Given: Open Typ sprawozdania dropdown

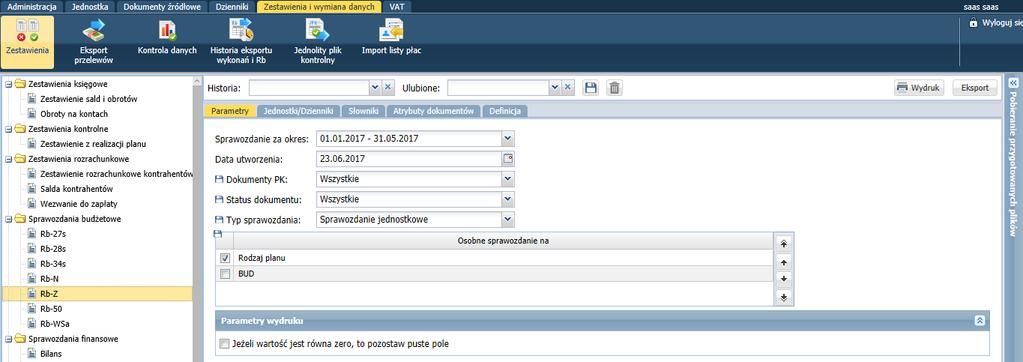Looking at the screenshot, I should (508, 219).
